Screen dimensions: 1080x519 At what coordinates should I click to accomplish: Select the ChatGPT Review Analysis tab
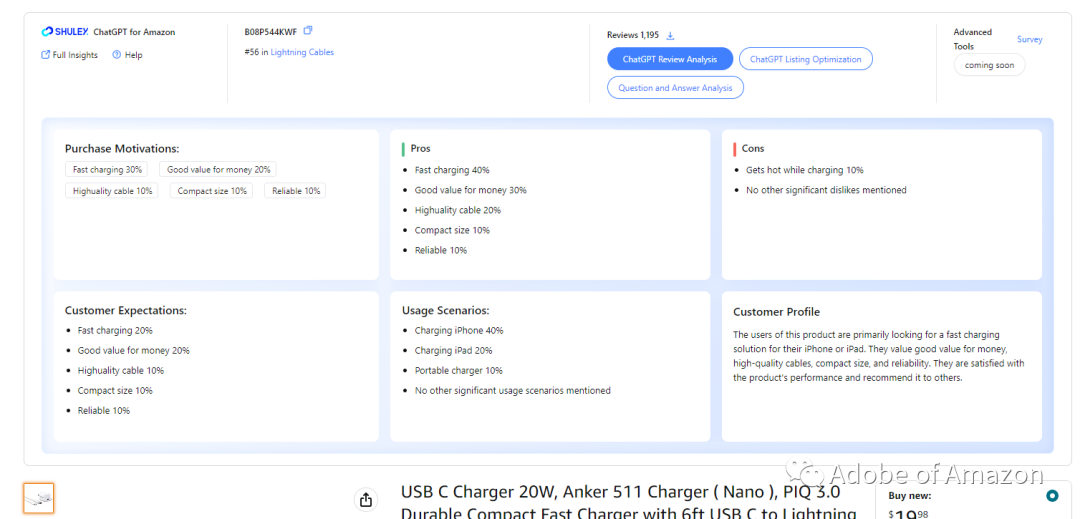click(x=669, y=59)
